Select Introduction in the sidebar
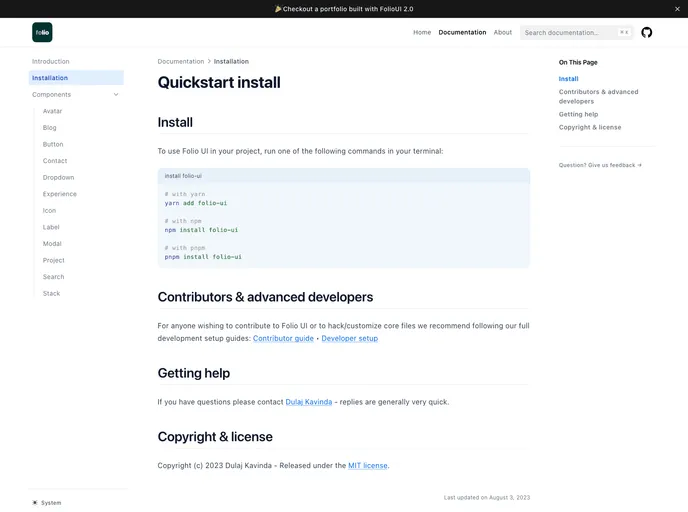Viewport: 688px width, 512px height. coord(51,61)
